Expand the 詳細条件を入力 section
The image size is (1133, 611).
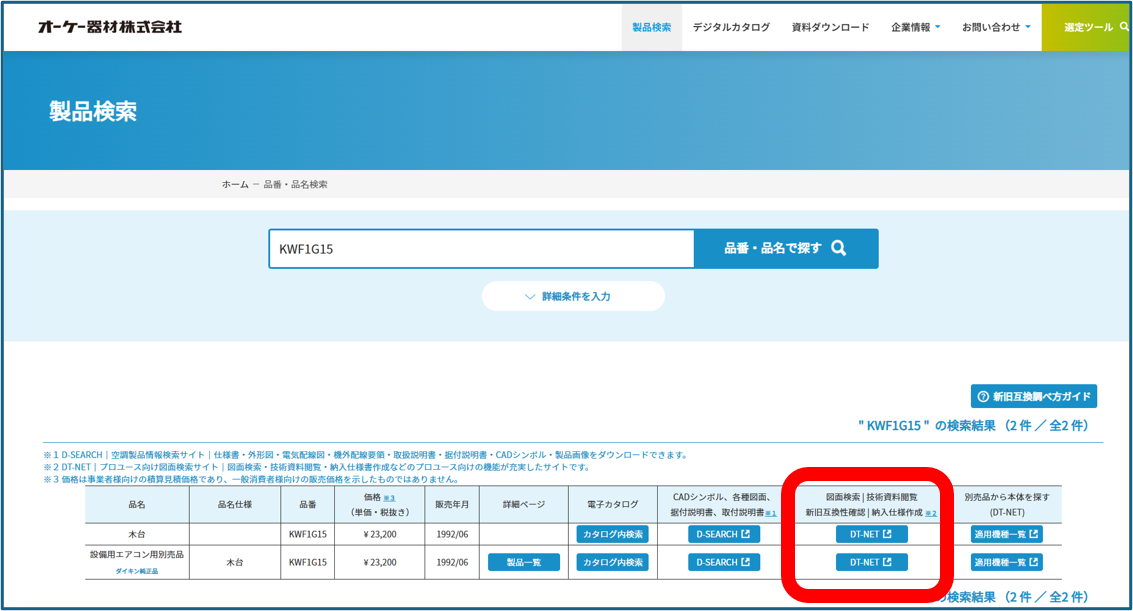(x=573, y=296)
